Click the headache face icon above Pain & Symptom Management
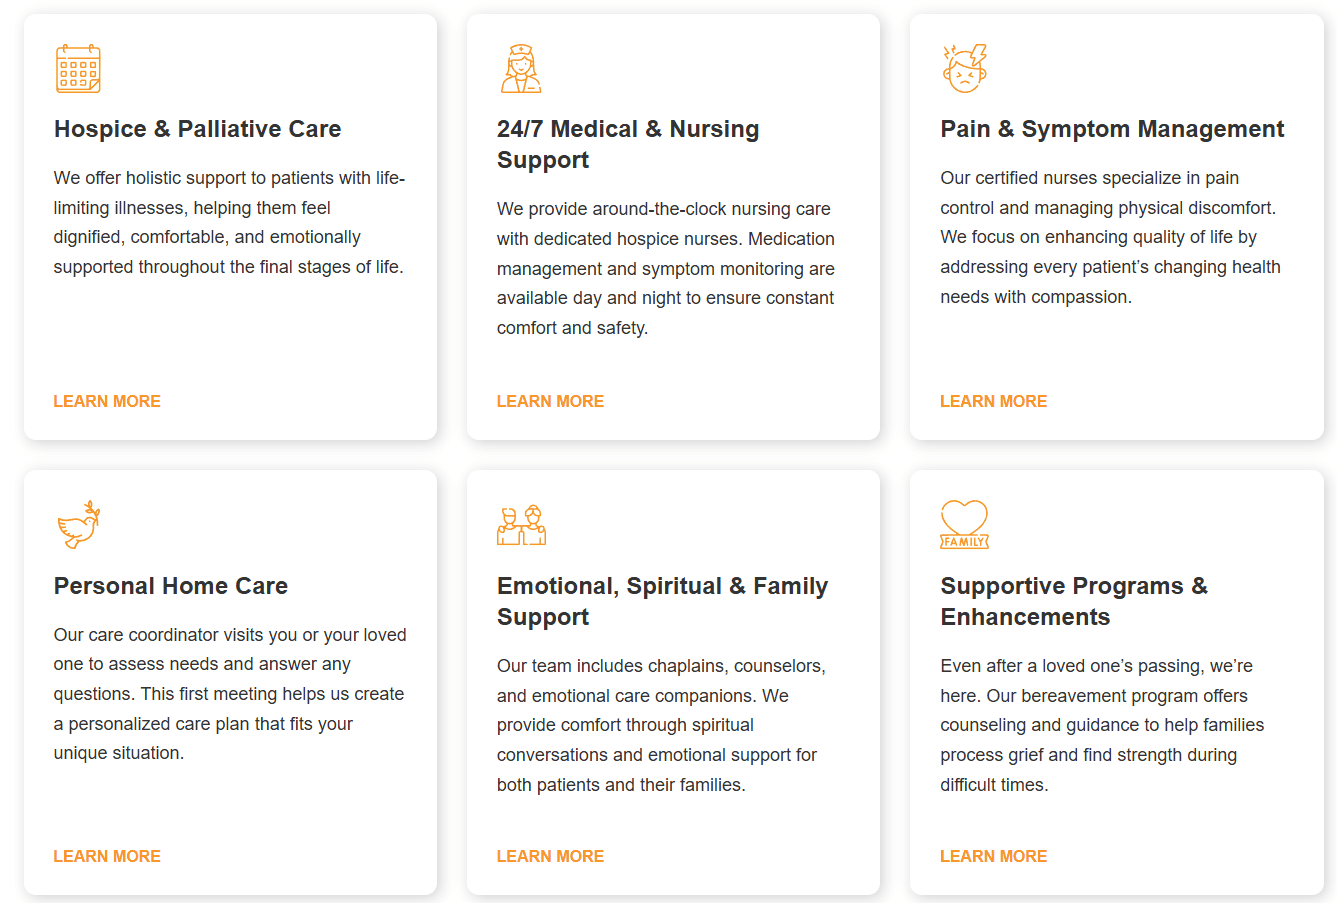The height and width of the screenshot is (903, 1337). coord(965,69)
